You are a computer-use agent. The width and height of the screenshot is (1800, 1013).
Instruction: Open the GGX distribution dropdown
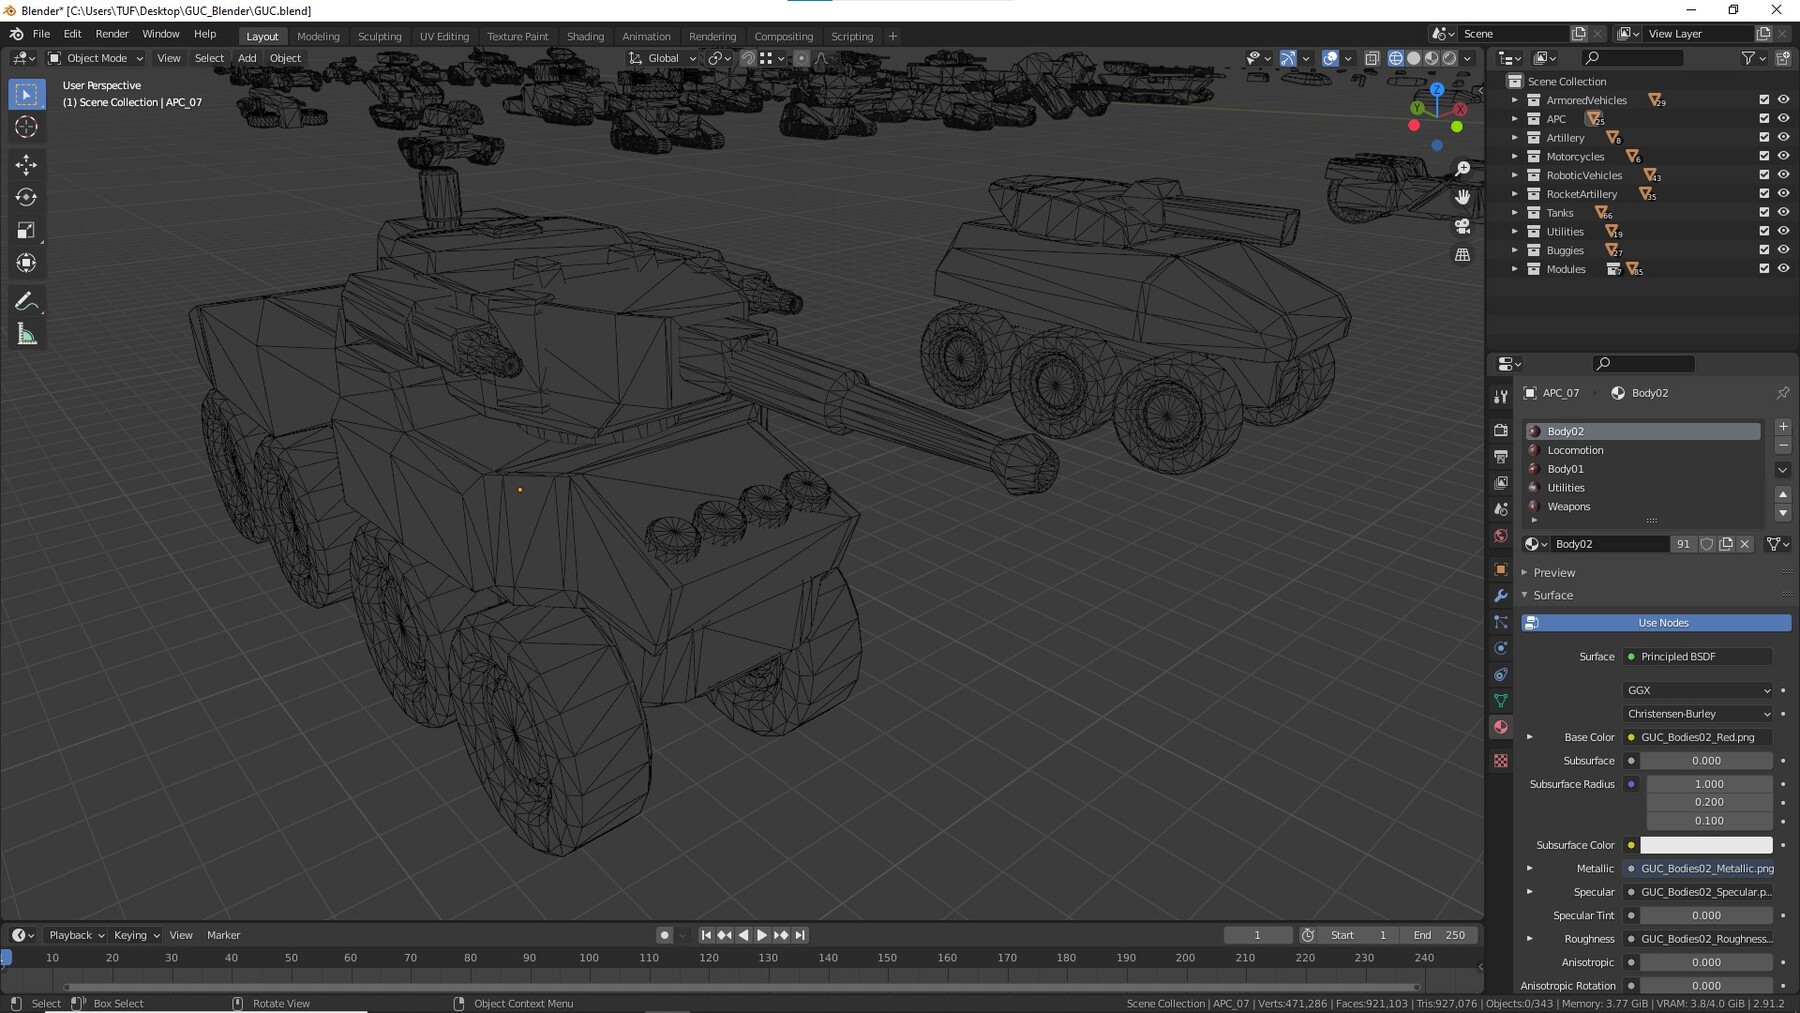[1697, 690]
